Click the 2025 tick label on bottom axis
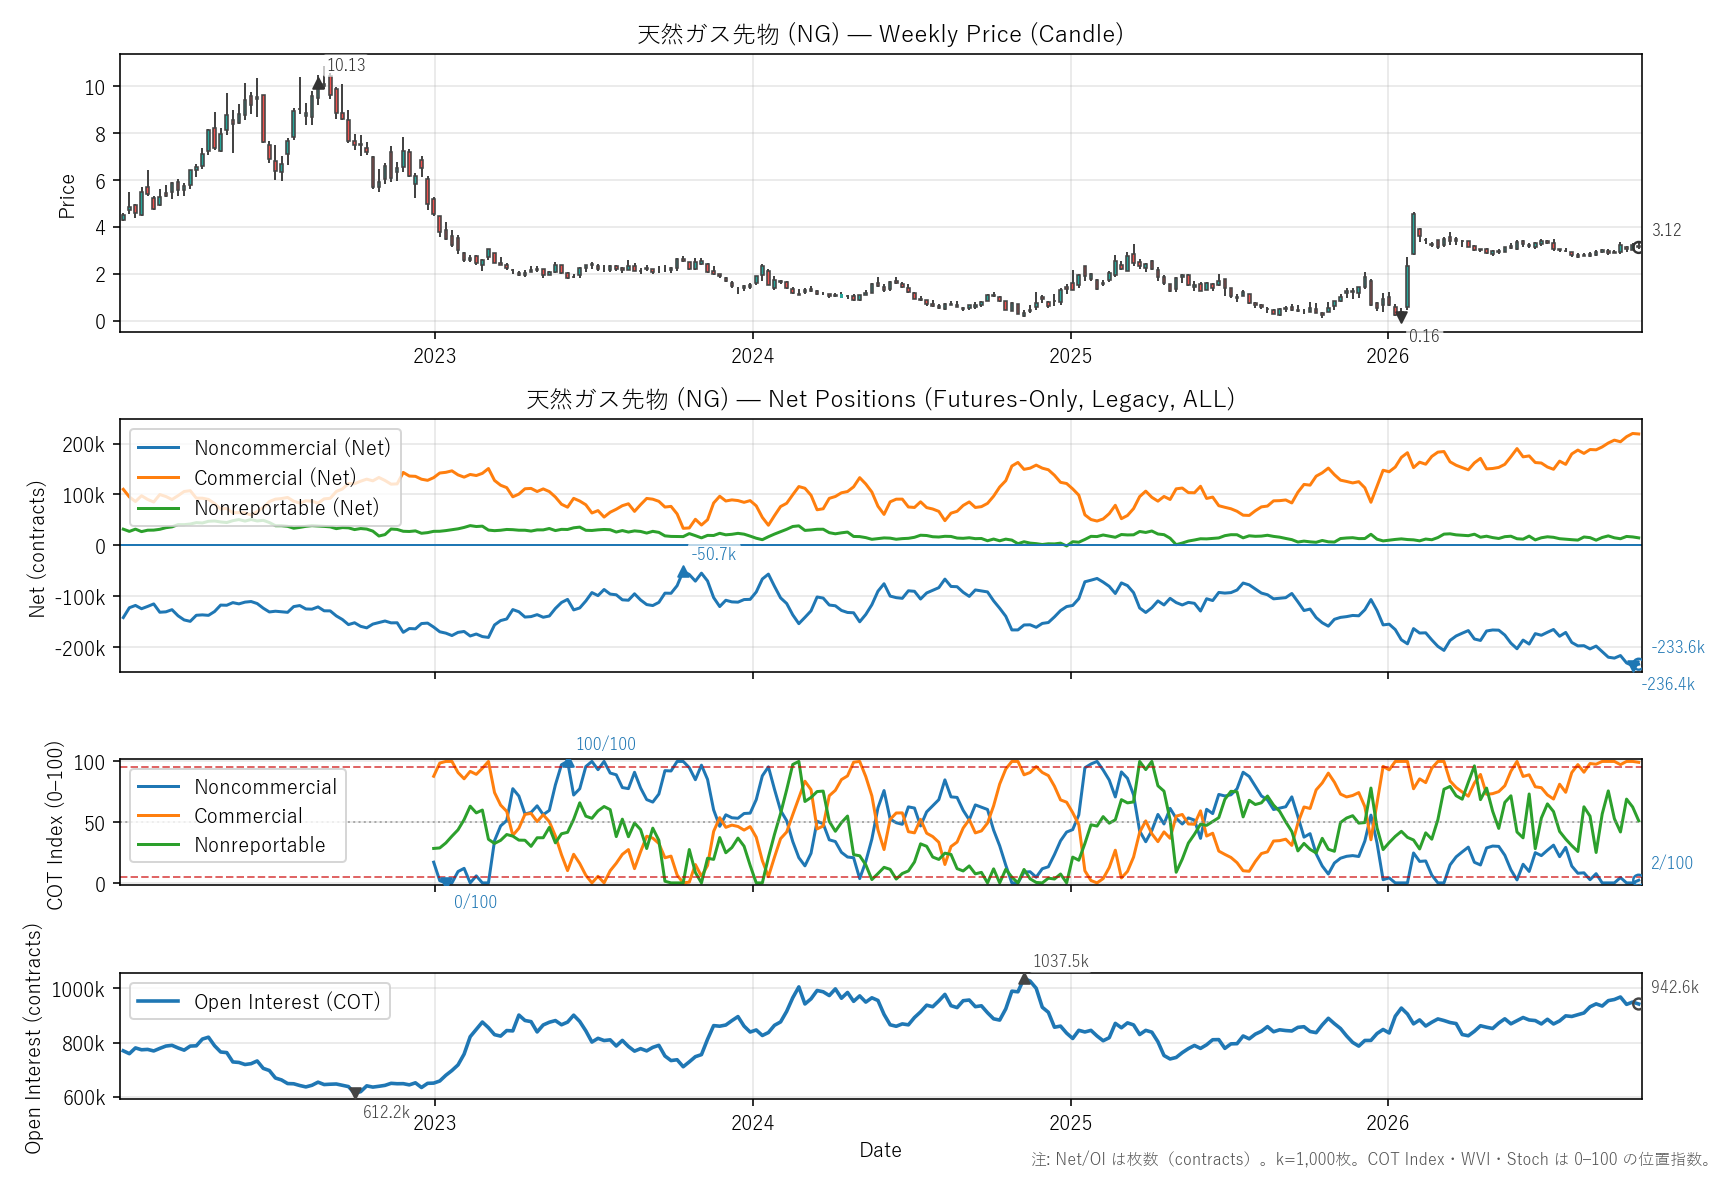Viewport: 1728px width, 1180px height. pyautogui.click(x=1070, y=1123)
